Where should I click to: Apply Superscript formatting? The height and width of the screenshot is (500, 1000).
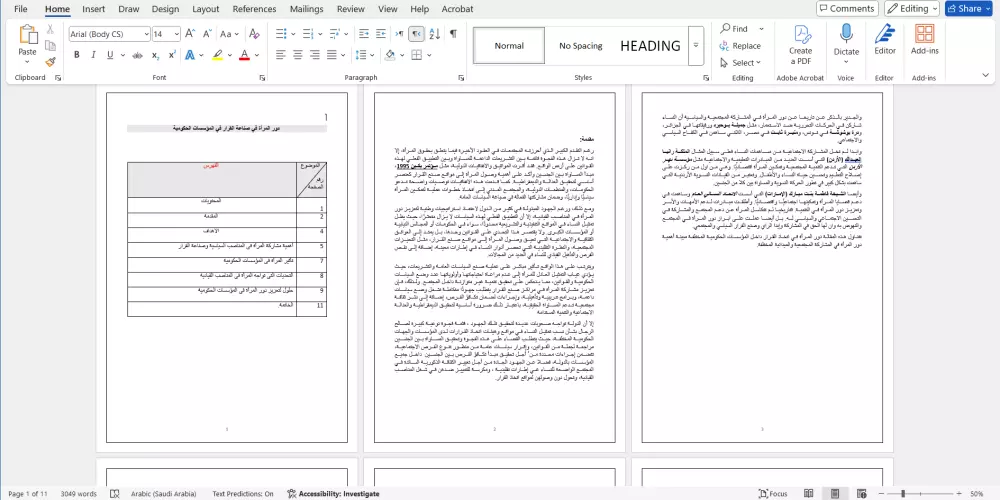tap(172, 55)
